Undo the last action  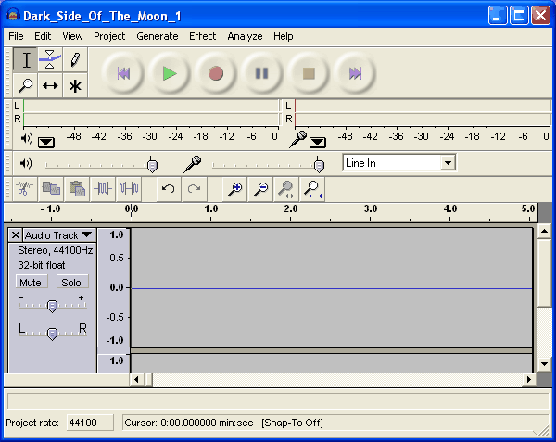168,189
